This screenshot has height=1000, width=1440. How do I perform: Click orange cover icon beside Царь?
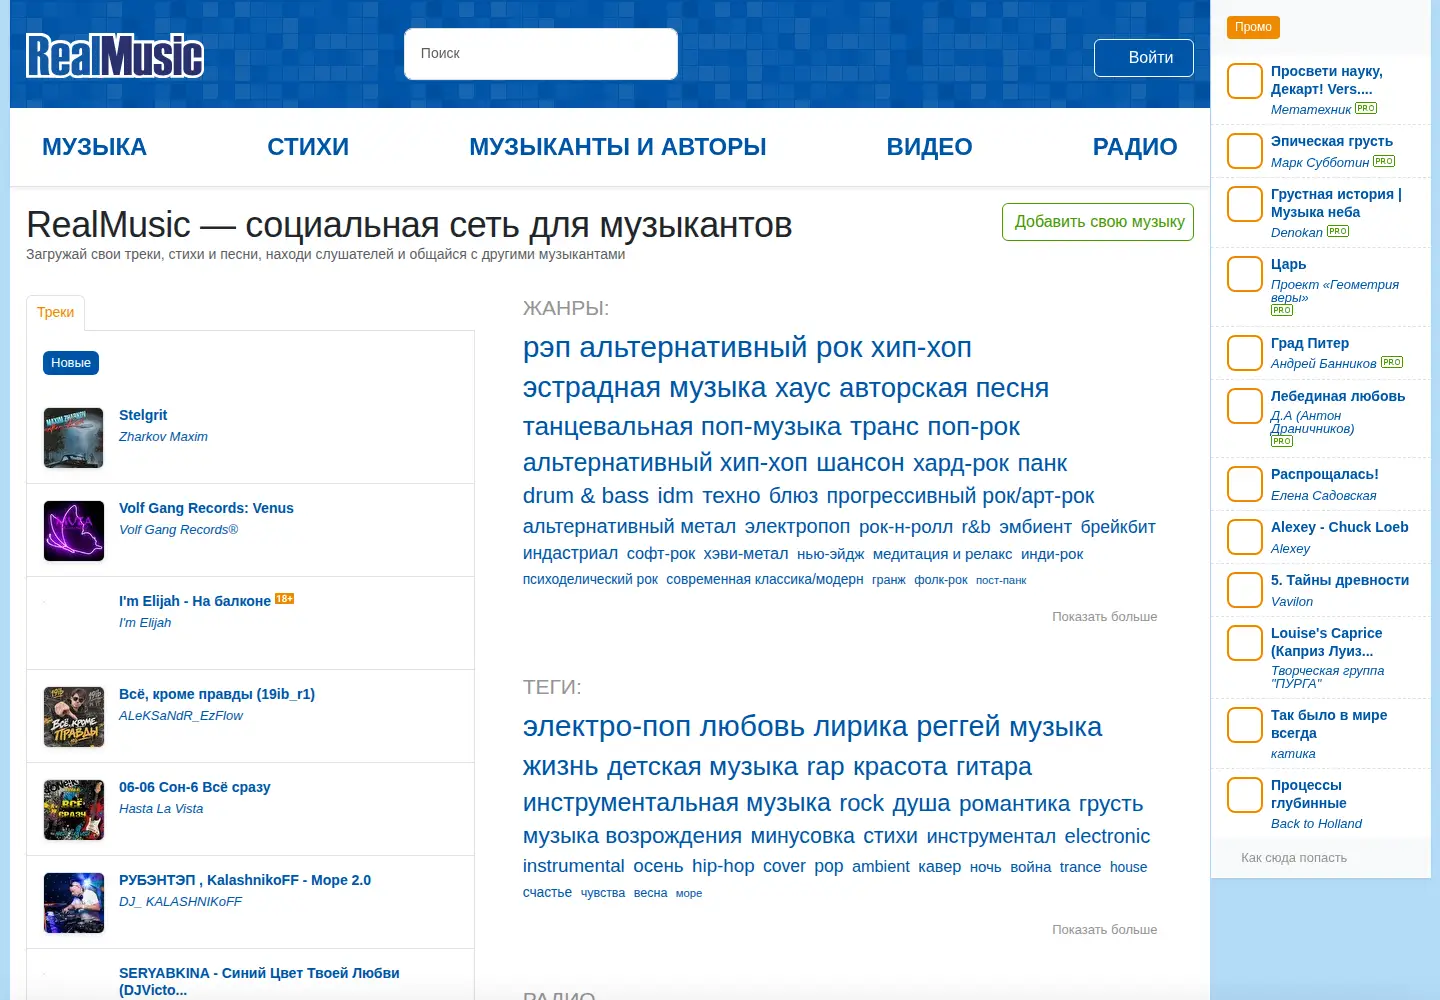click(x=1245, y=274)
